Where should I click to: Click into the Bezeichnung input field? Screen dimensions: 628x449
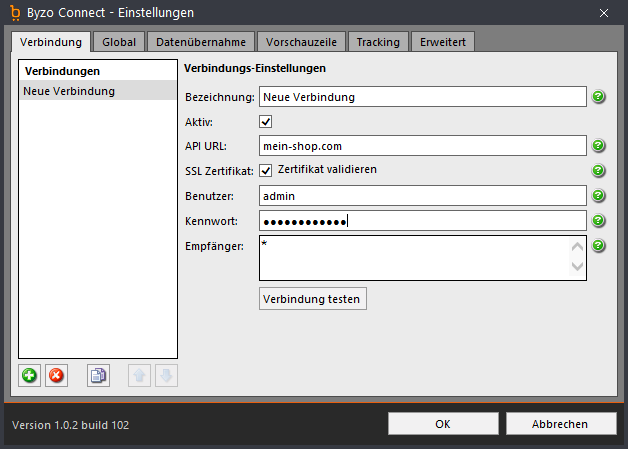[x=423, y=97]
